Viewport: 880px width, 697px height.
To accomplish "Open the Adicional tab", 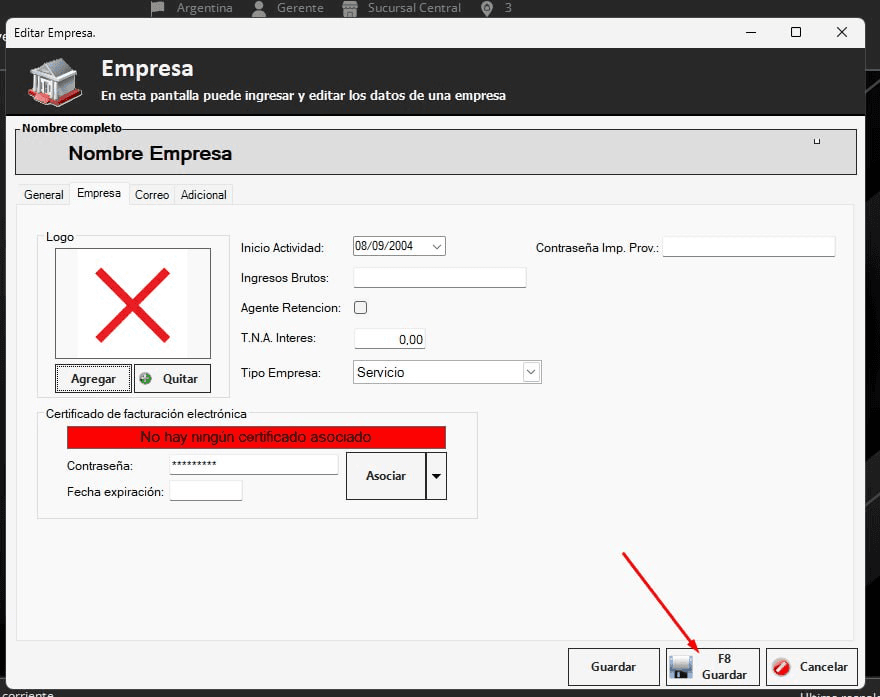I will tap(203, 195).
